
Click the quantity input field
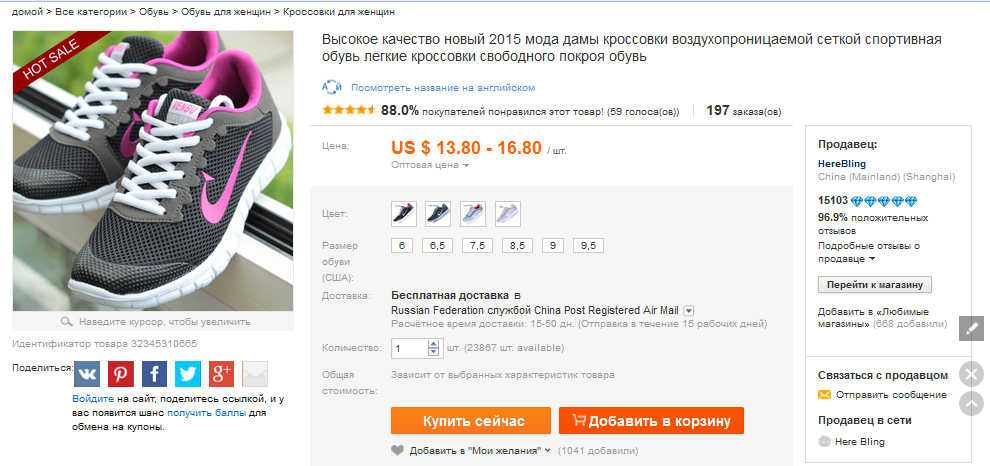[x=410, y=348]
